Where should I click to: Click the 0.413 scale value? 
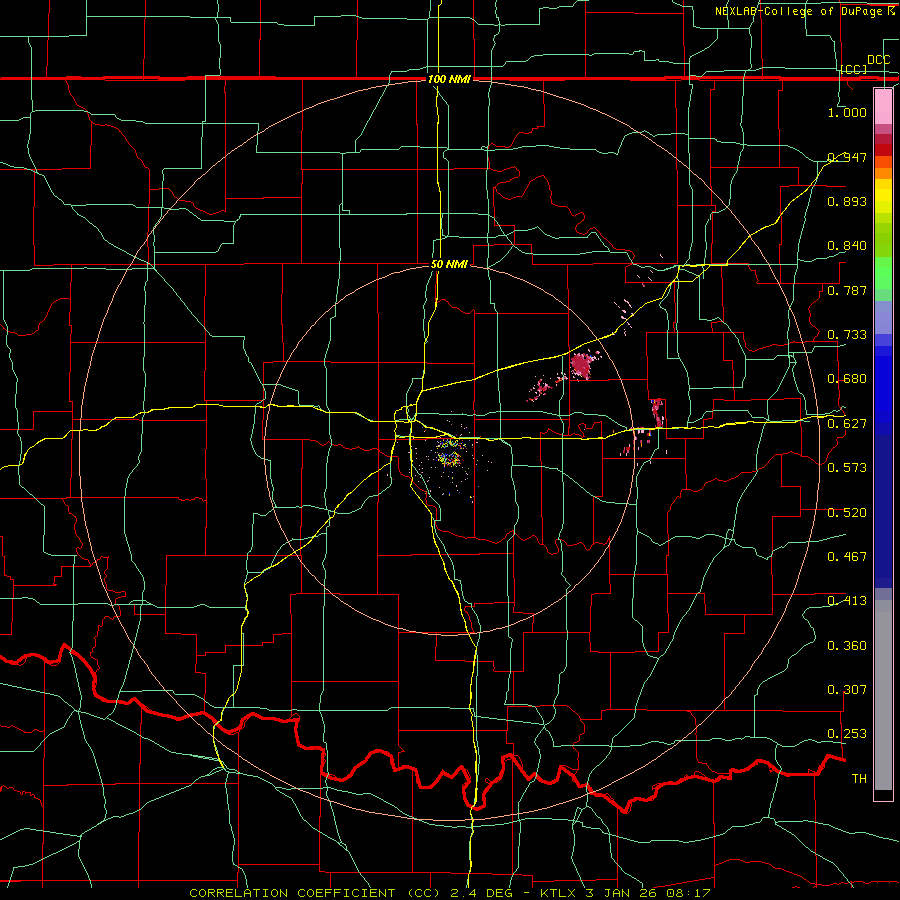coord(847,601)
